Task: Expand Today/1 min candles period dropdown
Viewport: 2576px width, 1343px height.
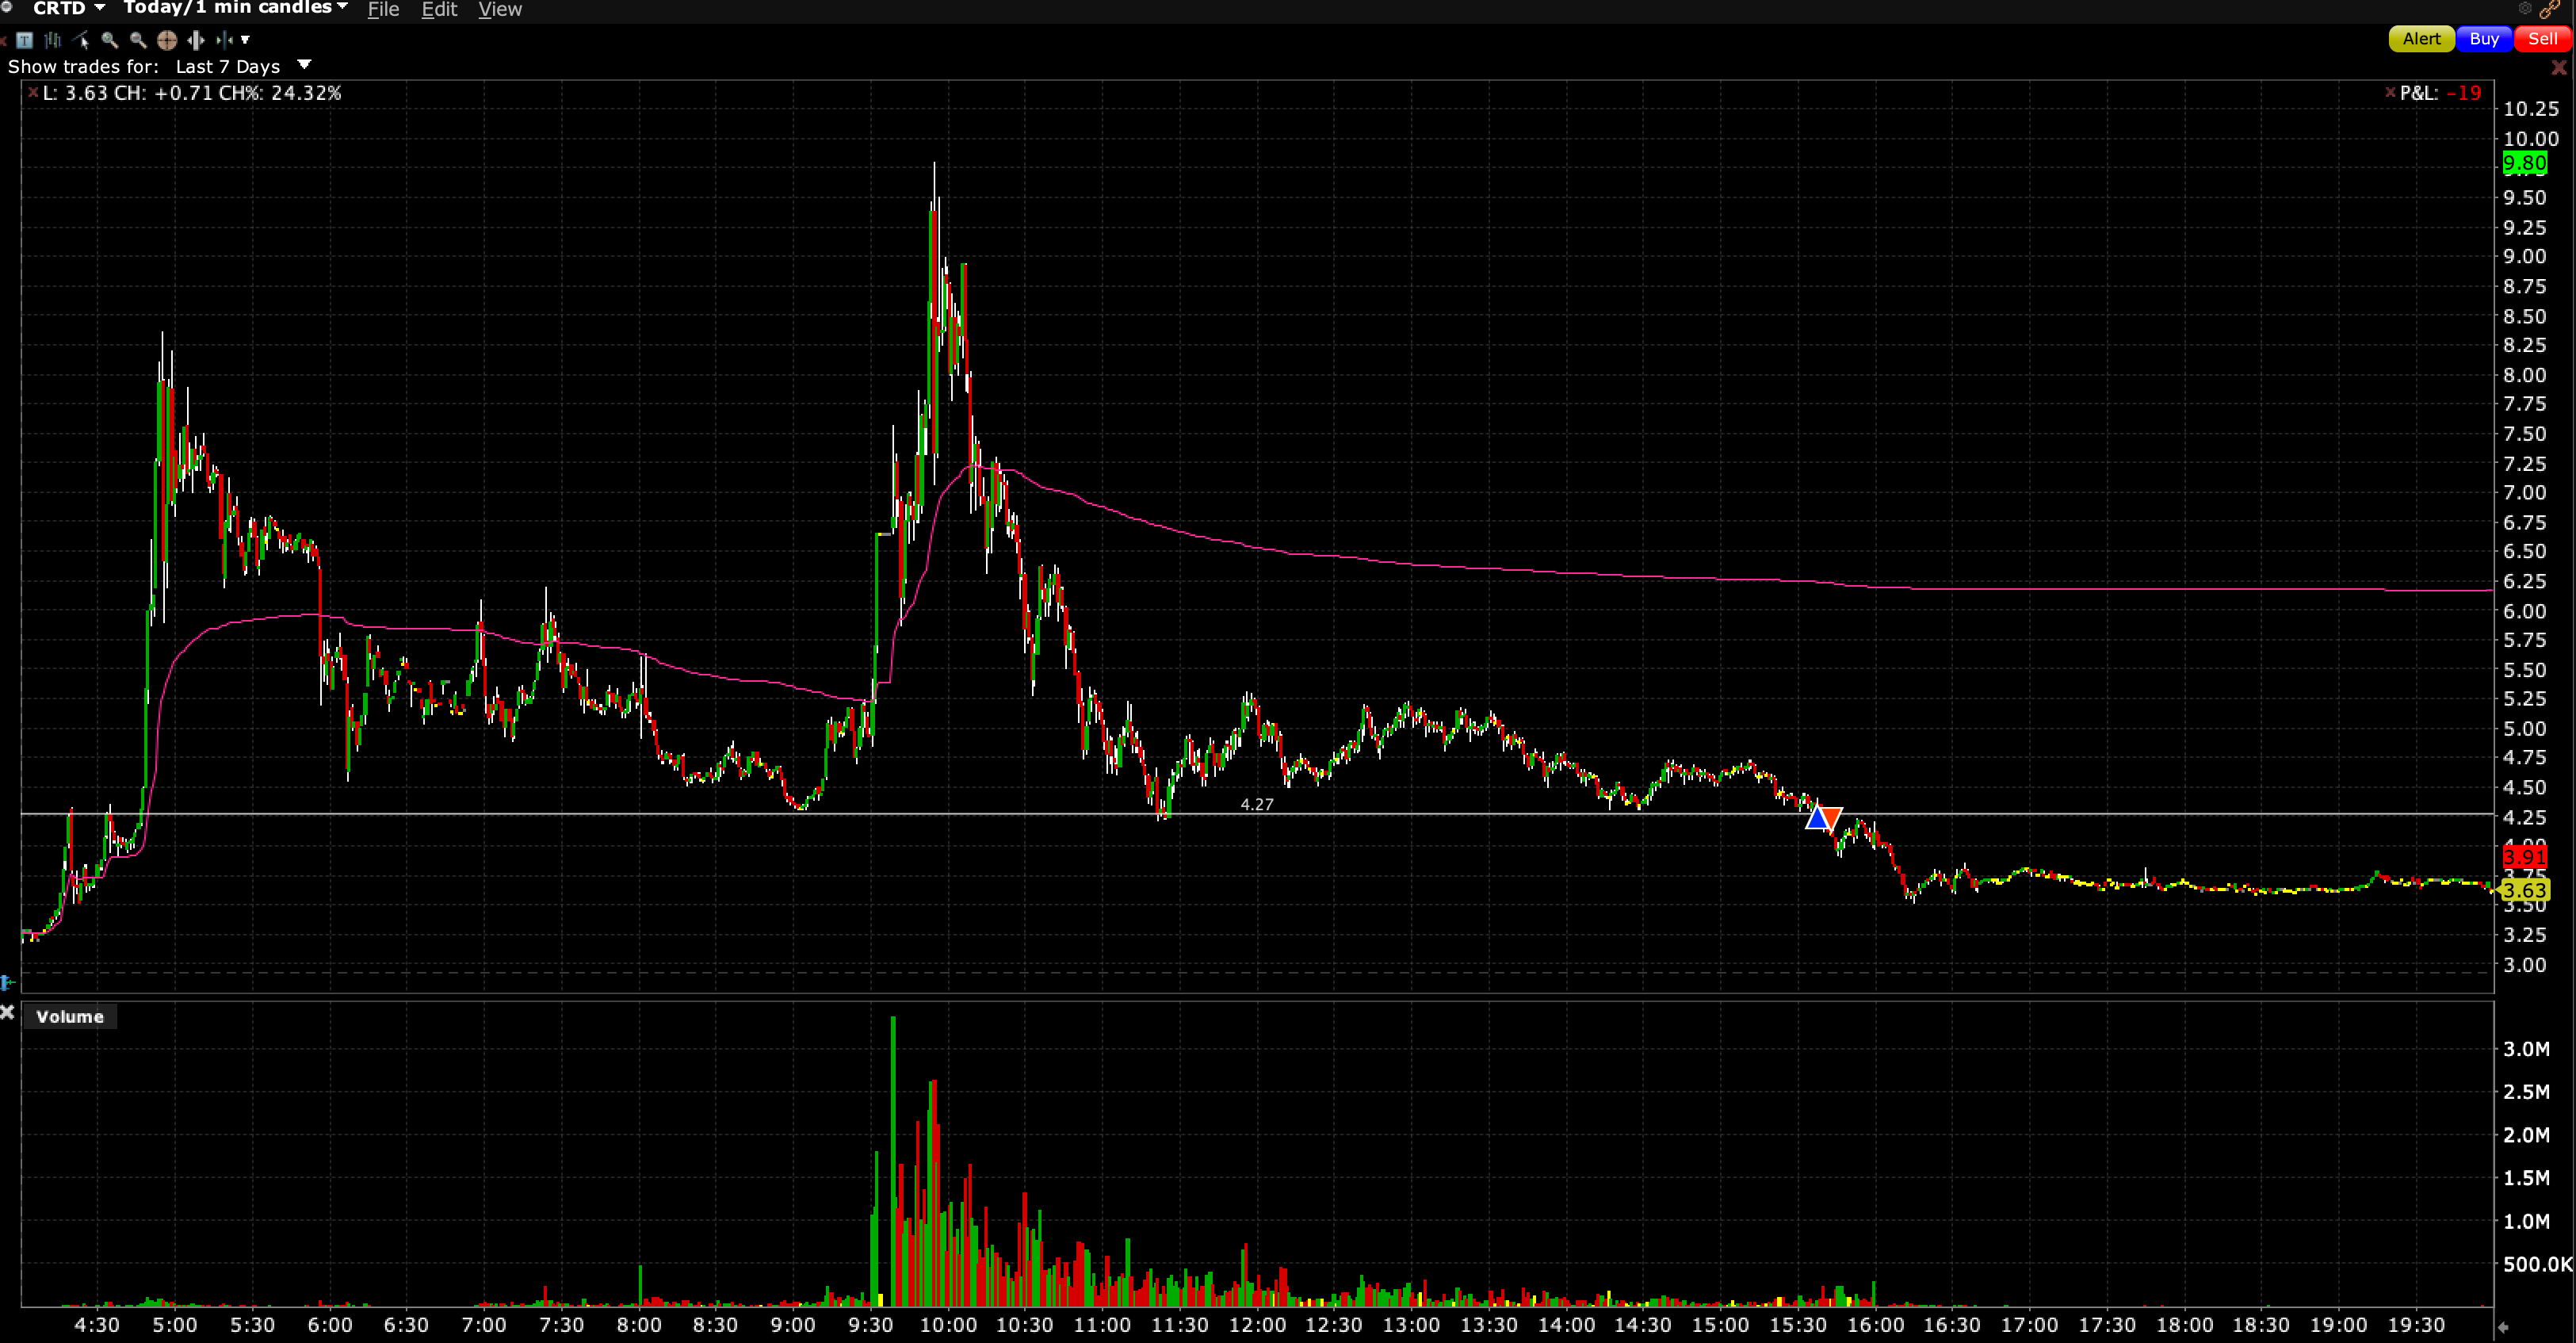Action: tap(343, 7)
